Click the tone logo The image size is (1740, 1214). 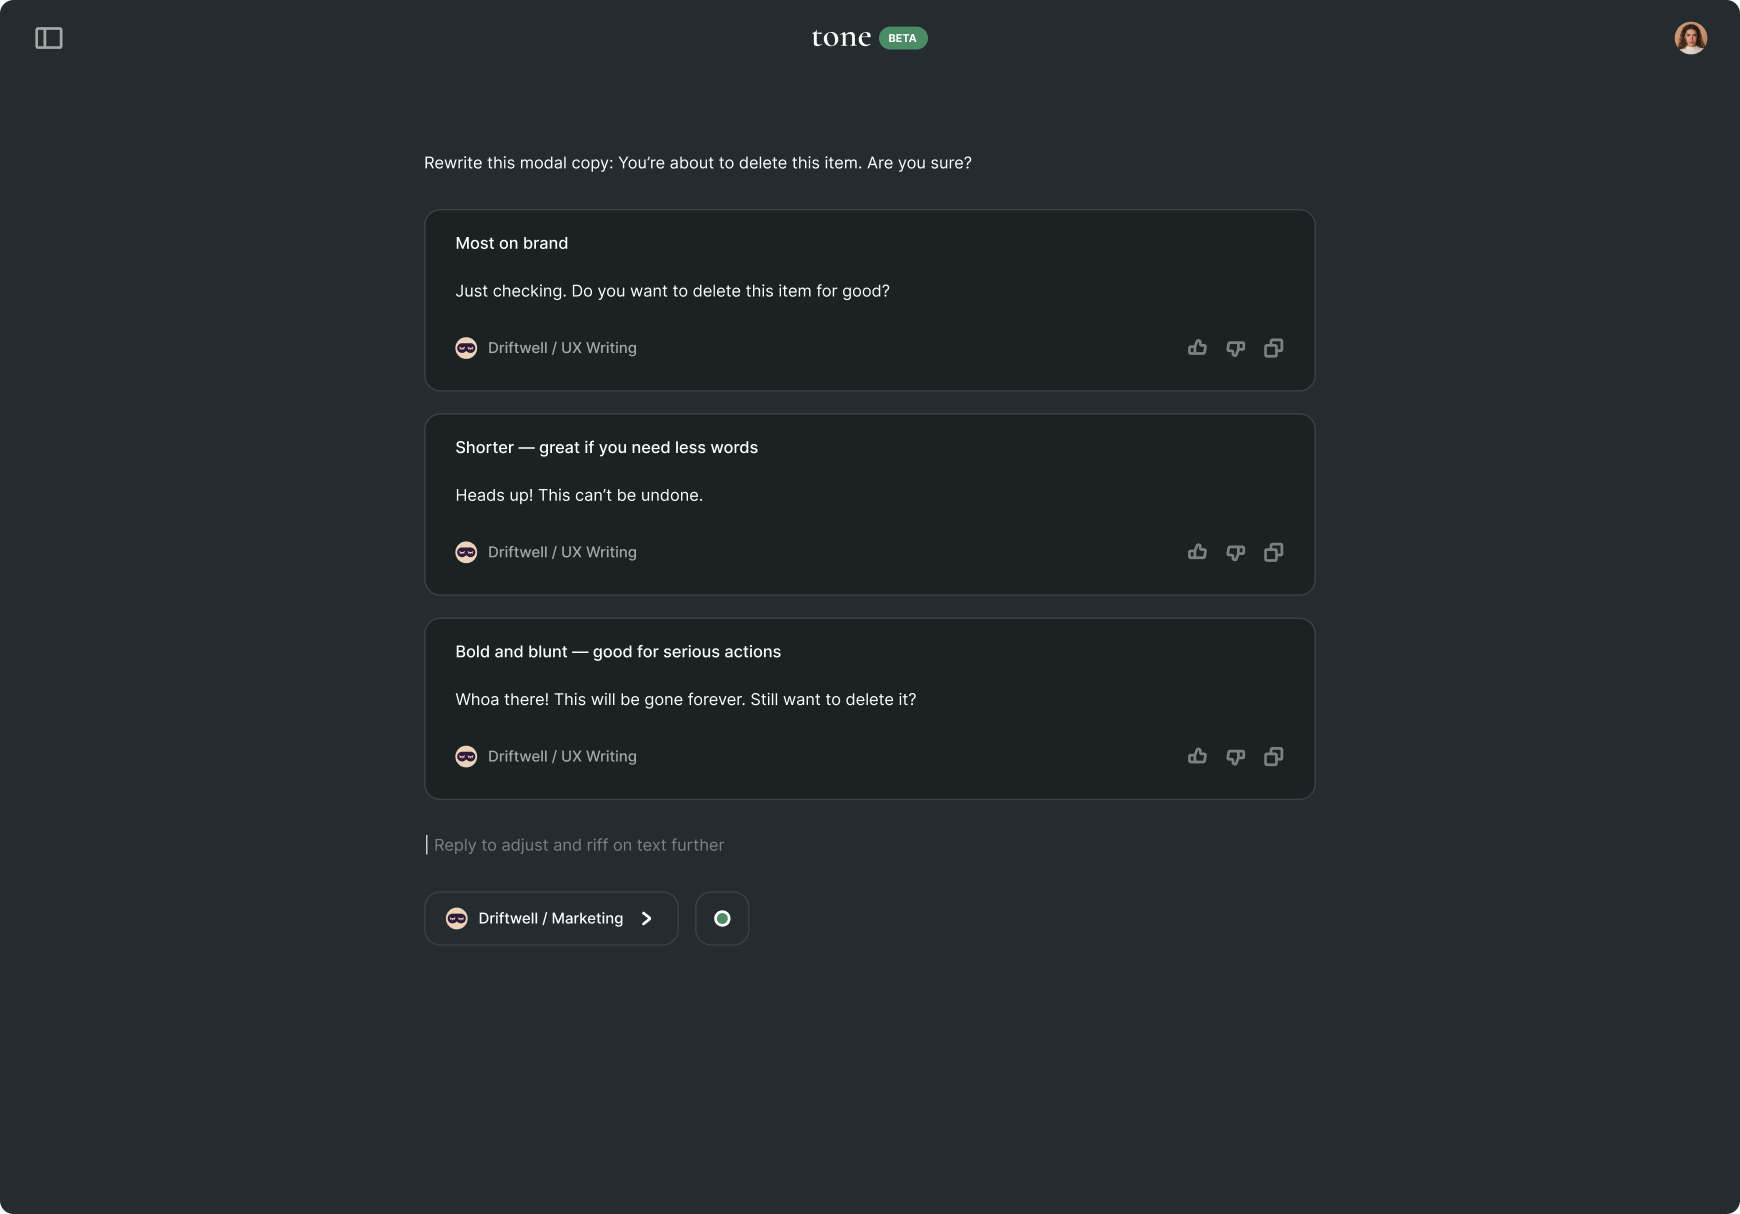[x=841, y=38]
